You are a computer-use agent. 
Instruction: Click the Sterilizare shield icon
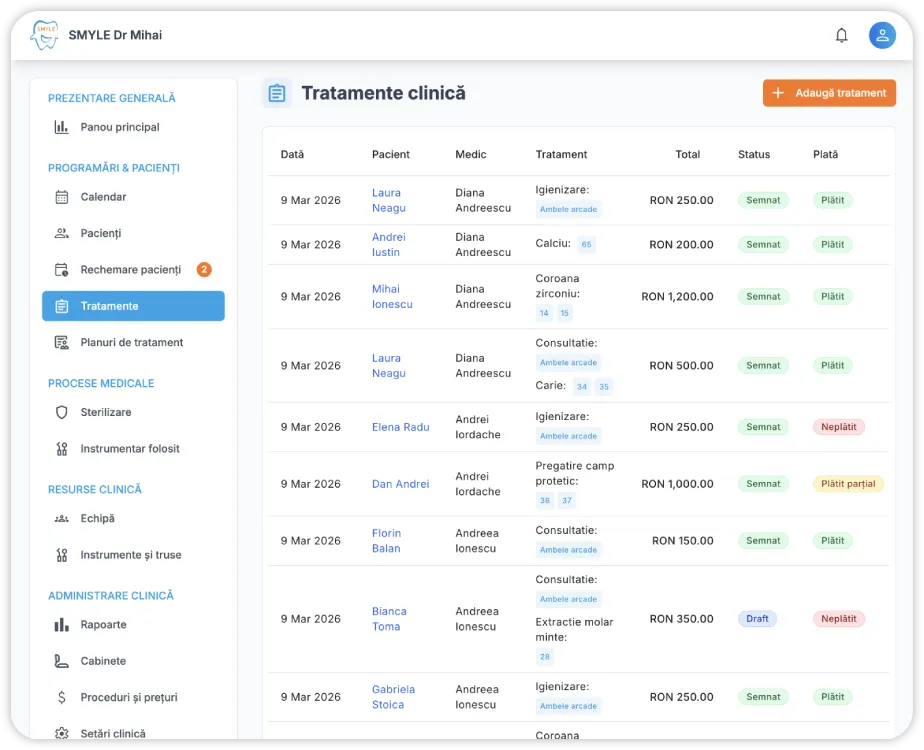(x=61, y=412)
